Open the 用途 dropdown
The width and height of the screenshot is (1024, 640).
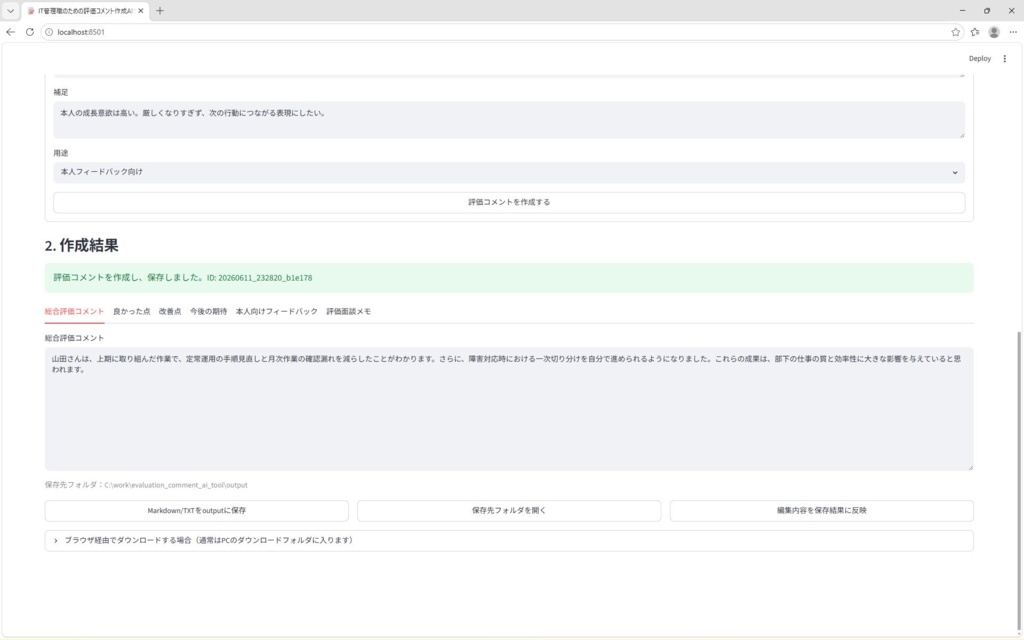pos(509,172)
